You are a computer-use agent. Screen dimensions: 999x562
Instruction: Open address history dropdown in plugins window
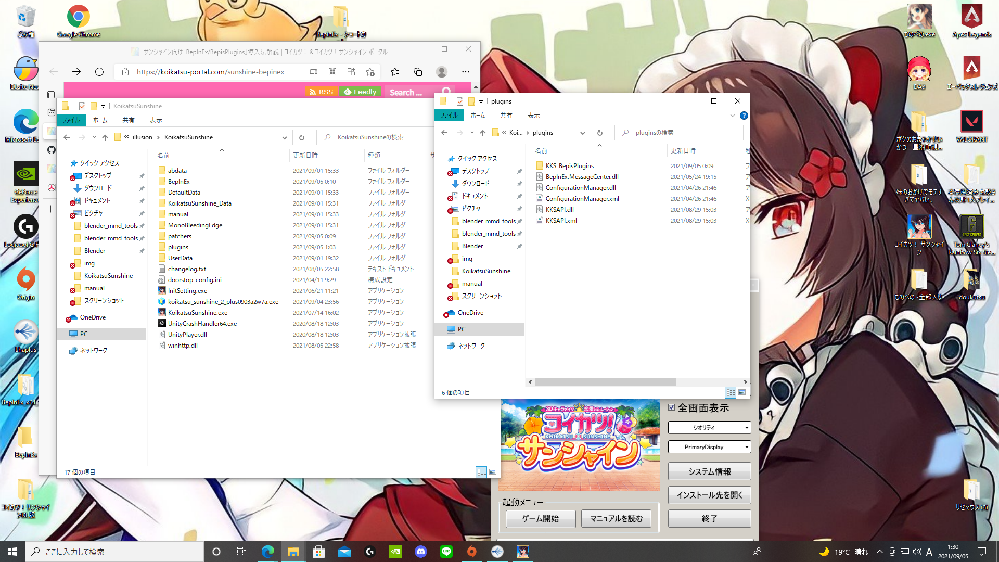coord(582,133)
